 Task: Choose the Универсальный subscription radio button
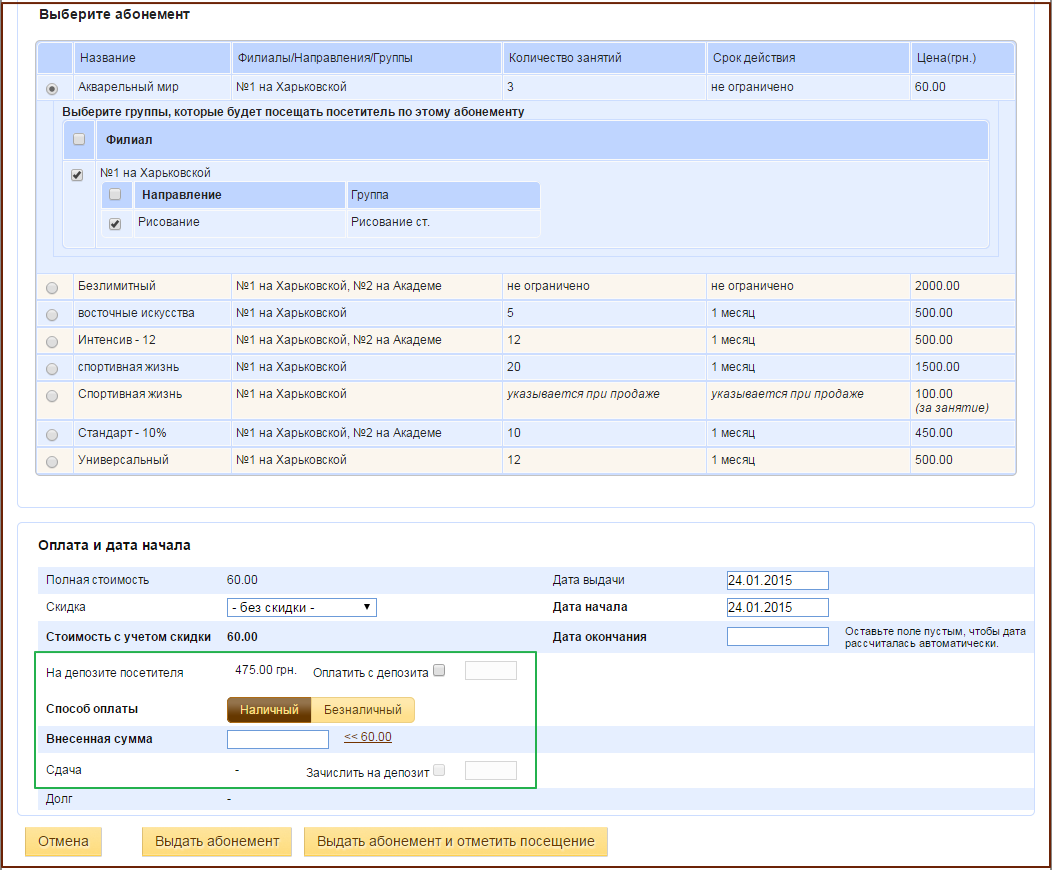[x=52, y=461]
